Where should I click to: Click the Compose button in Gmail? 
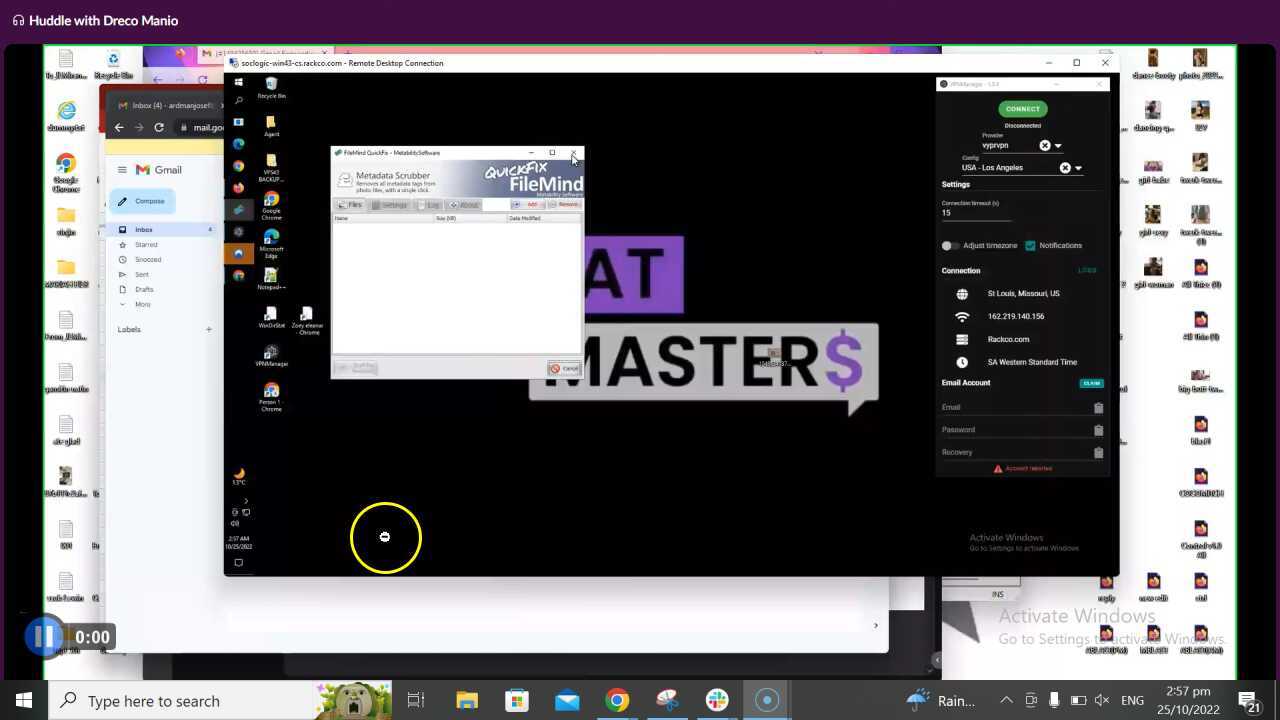pos(142,201)
